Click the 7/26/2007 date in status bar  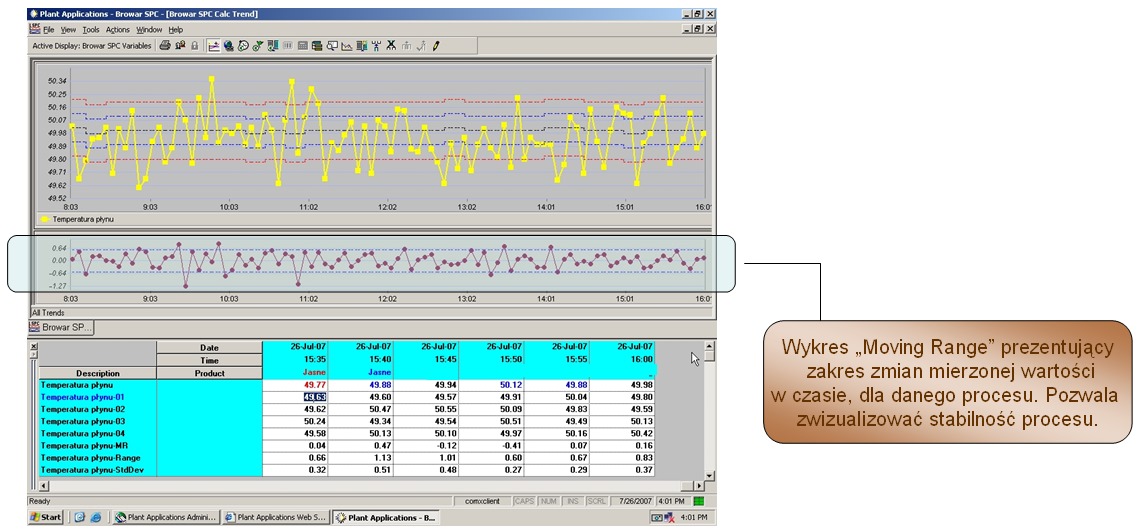635,501
